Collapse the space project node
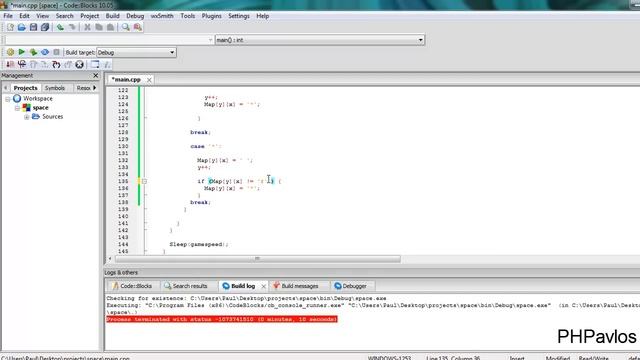 (x=17, y=108)
